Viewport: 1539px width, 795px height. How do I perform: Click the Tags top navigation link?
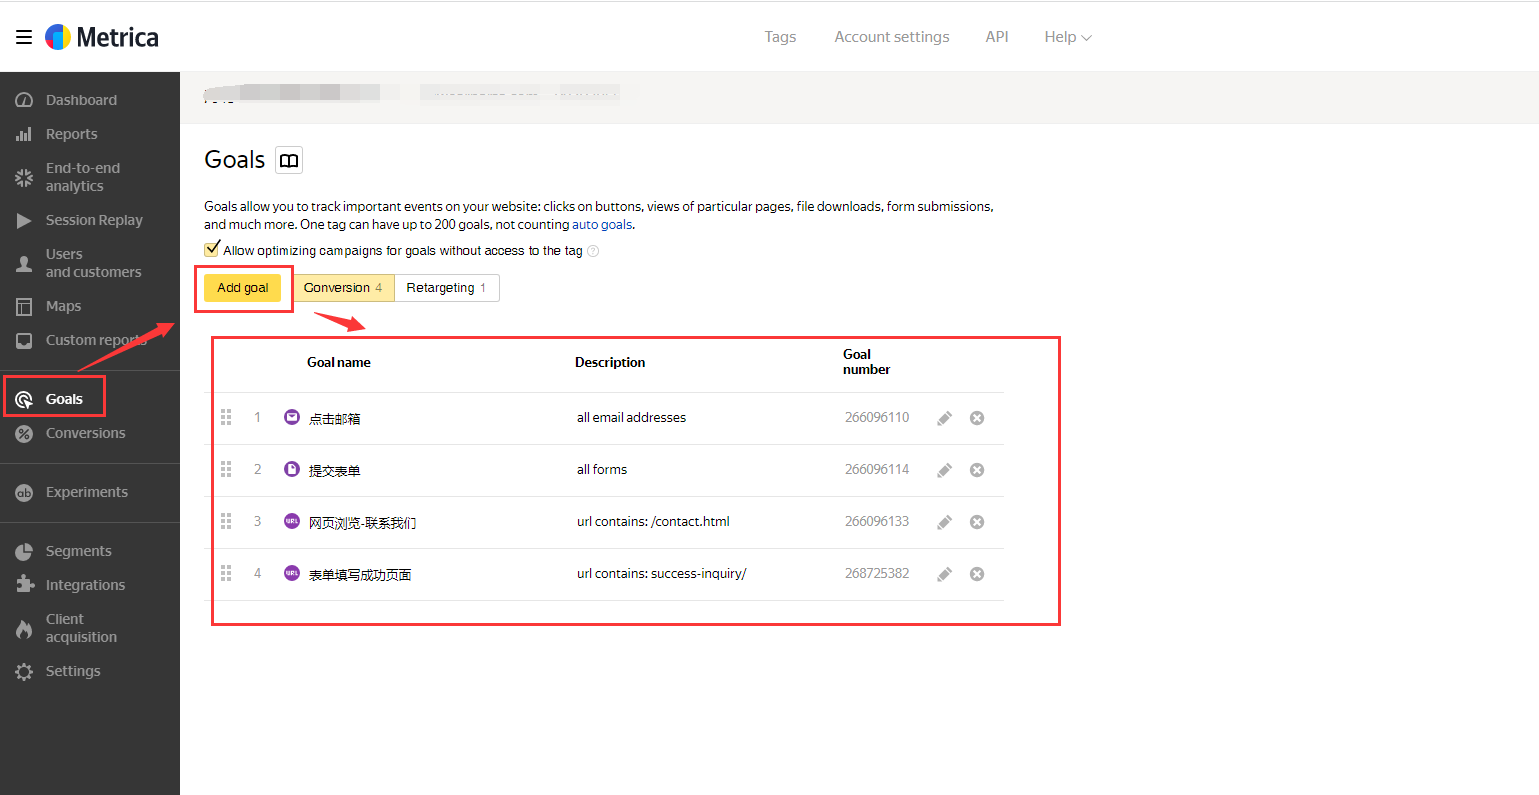(780, 37)
